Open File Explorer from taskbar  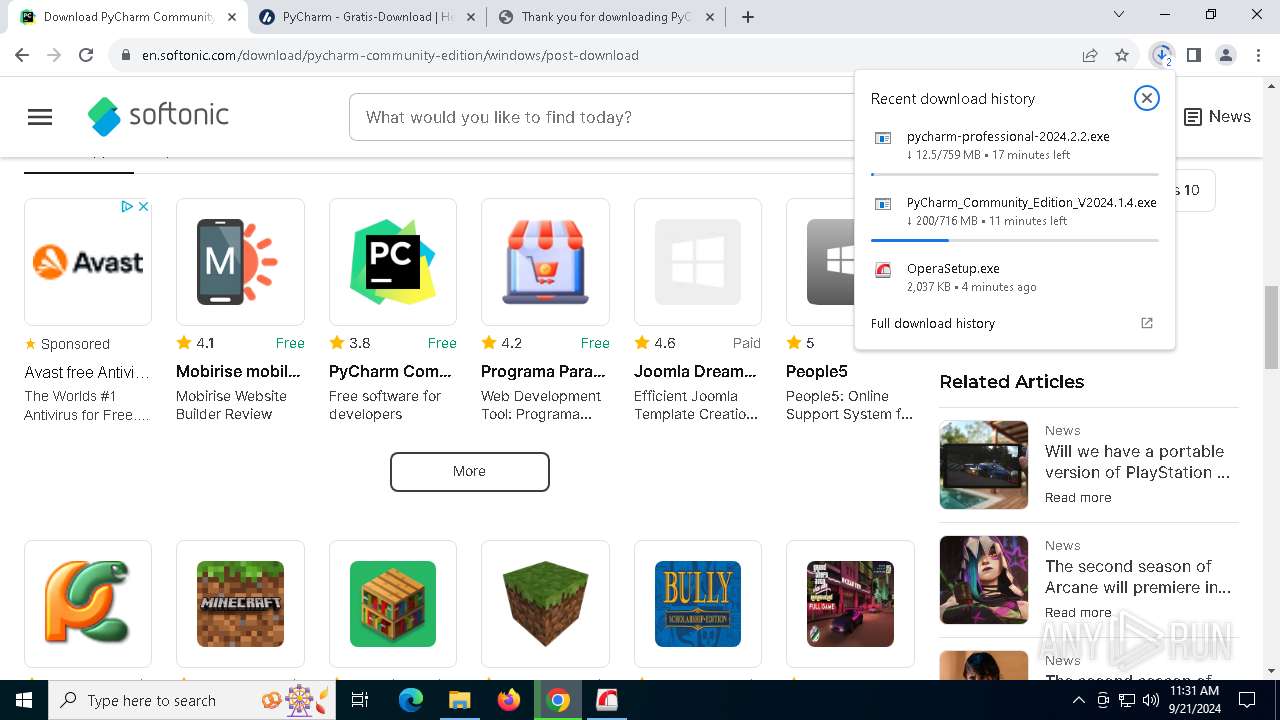point(459,700)
